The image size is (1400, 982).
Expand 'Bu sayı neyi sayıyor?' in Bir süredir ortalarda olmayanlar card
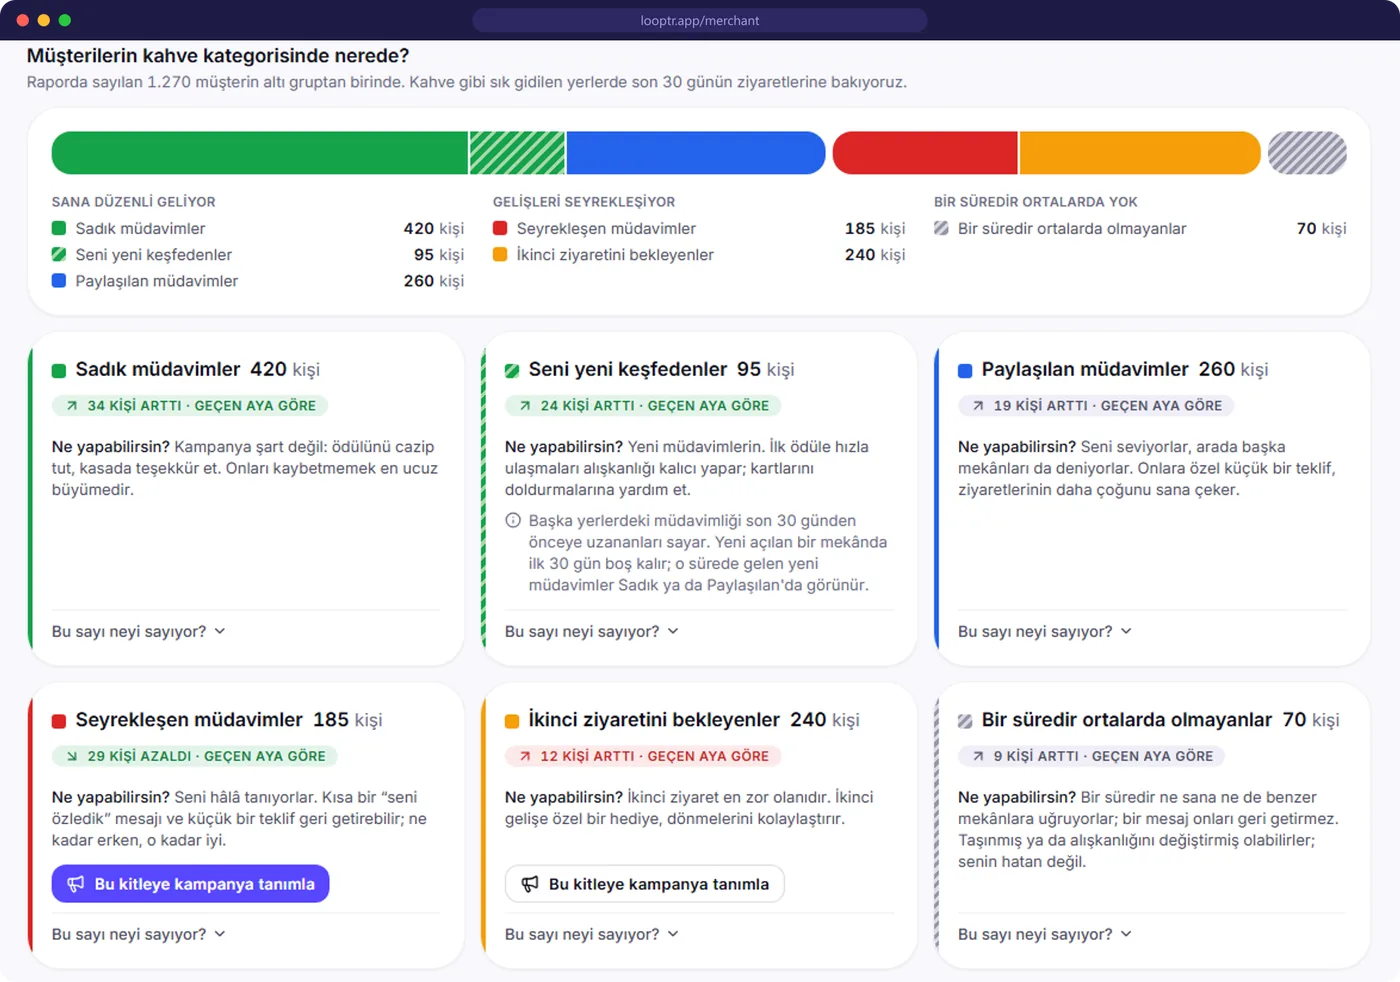(1045, 934)
